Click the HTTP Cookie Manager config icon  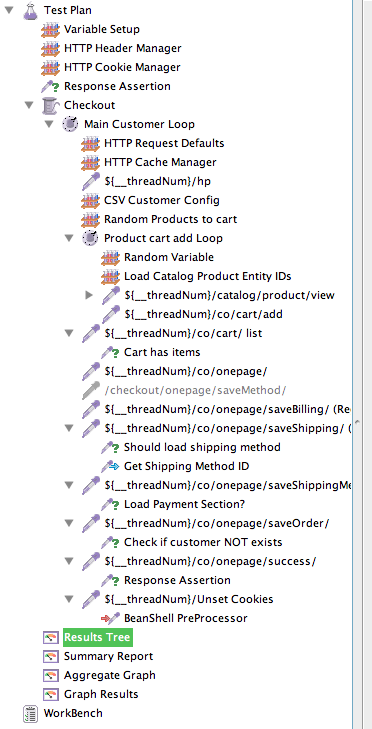point(50,67)
